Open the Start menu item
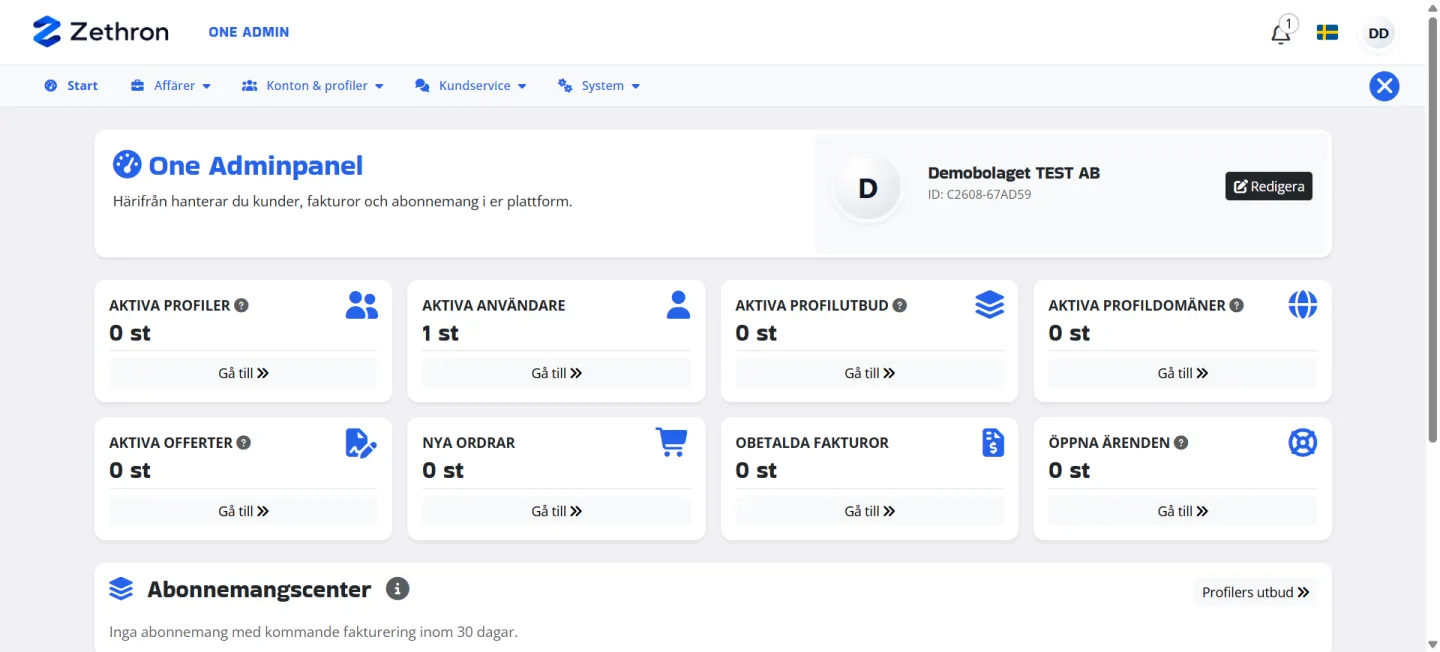This screenshot has width=1440, height=652. [x=71, y=86]
